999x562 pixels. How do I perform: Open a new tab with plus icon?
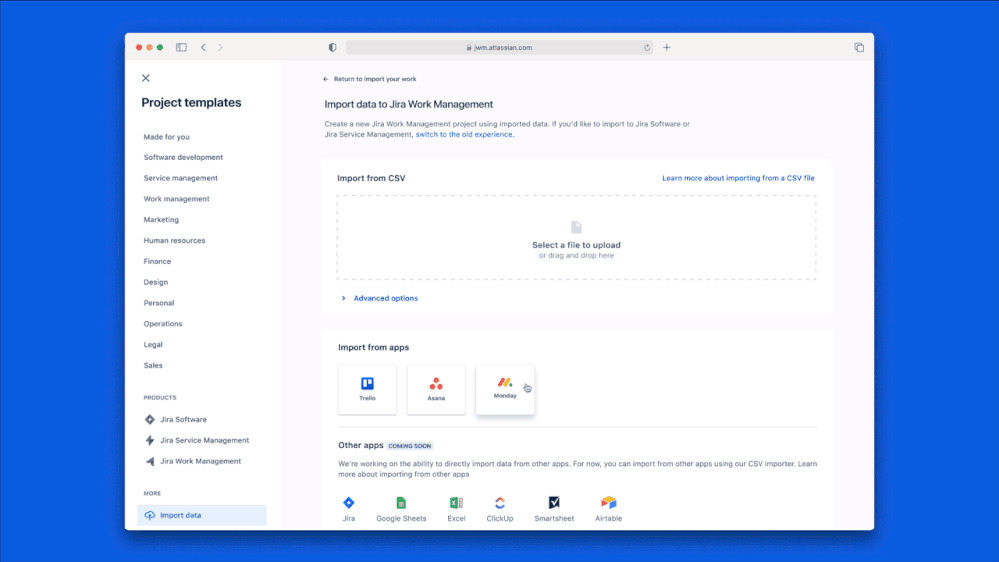pyautogui.click(x=666, y=47)
